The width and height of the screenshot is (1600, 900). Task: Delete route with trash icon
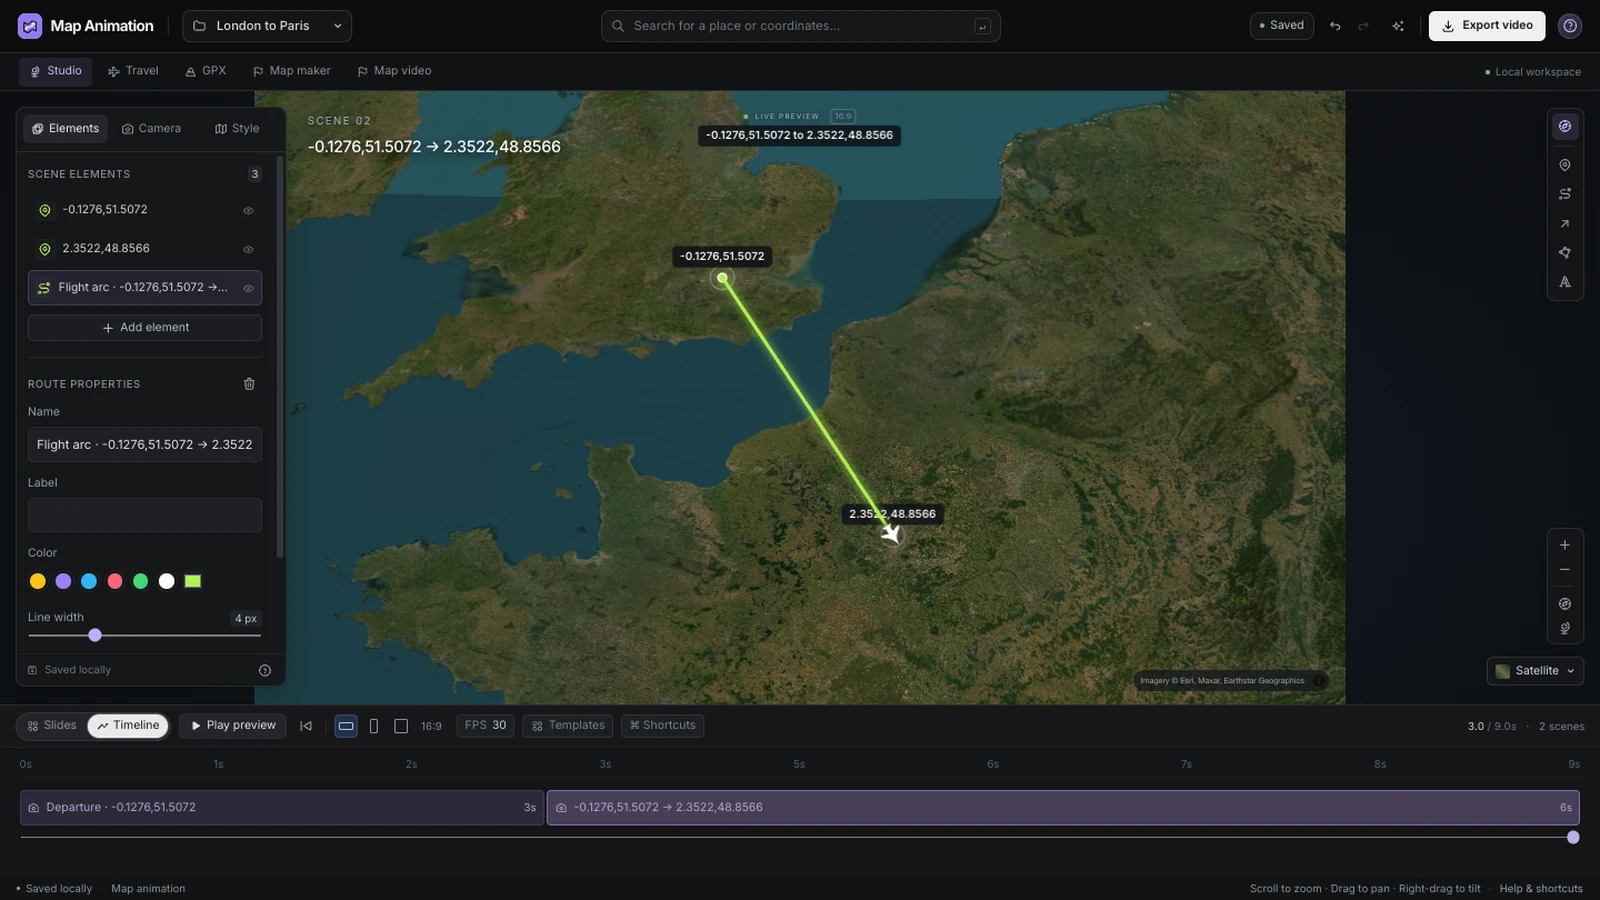[249, 384]
